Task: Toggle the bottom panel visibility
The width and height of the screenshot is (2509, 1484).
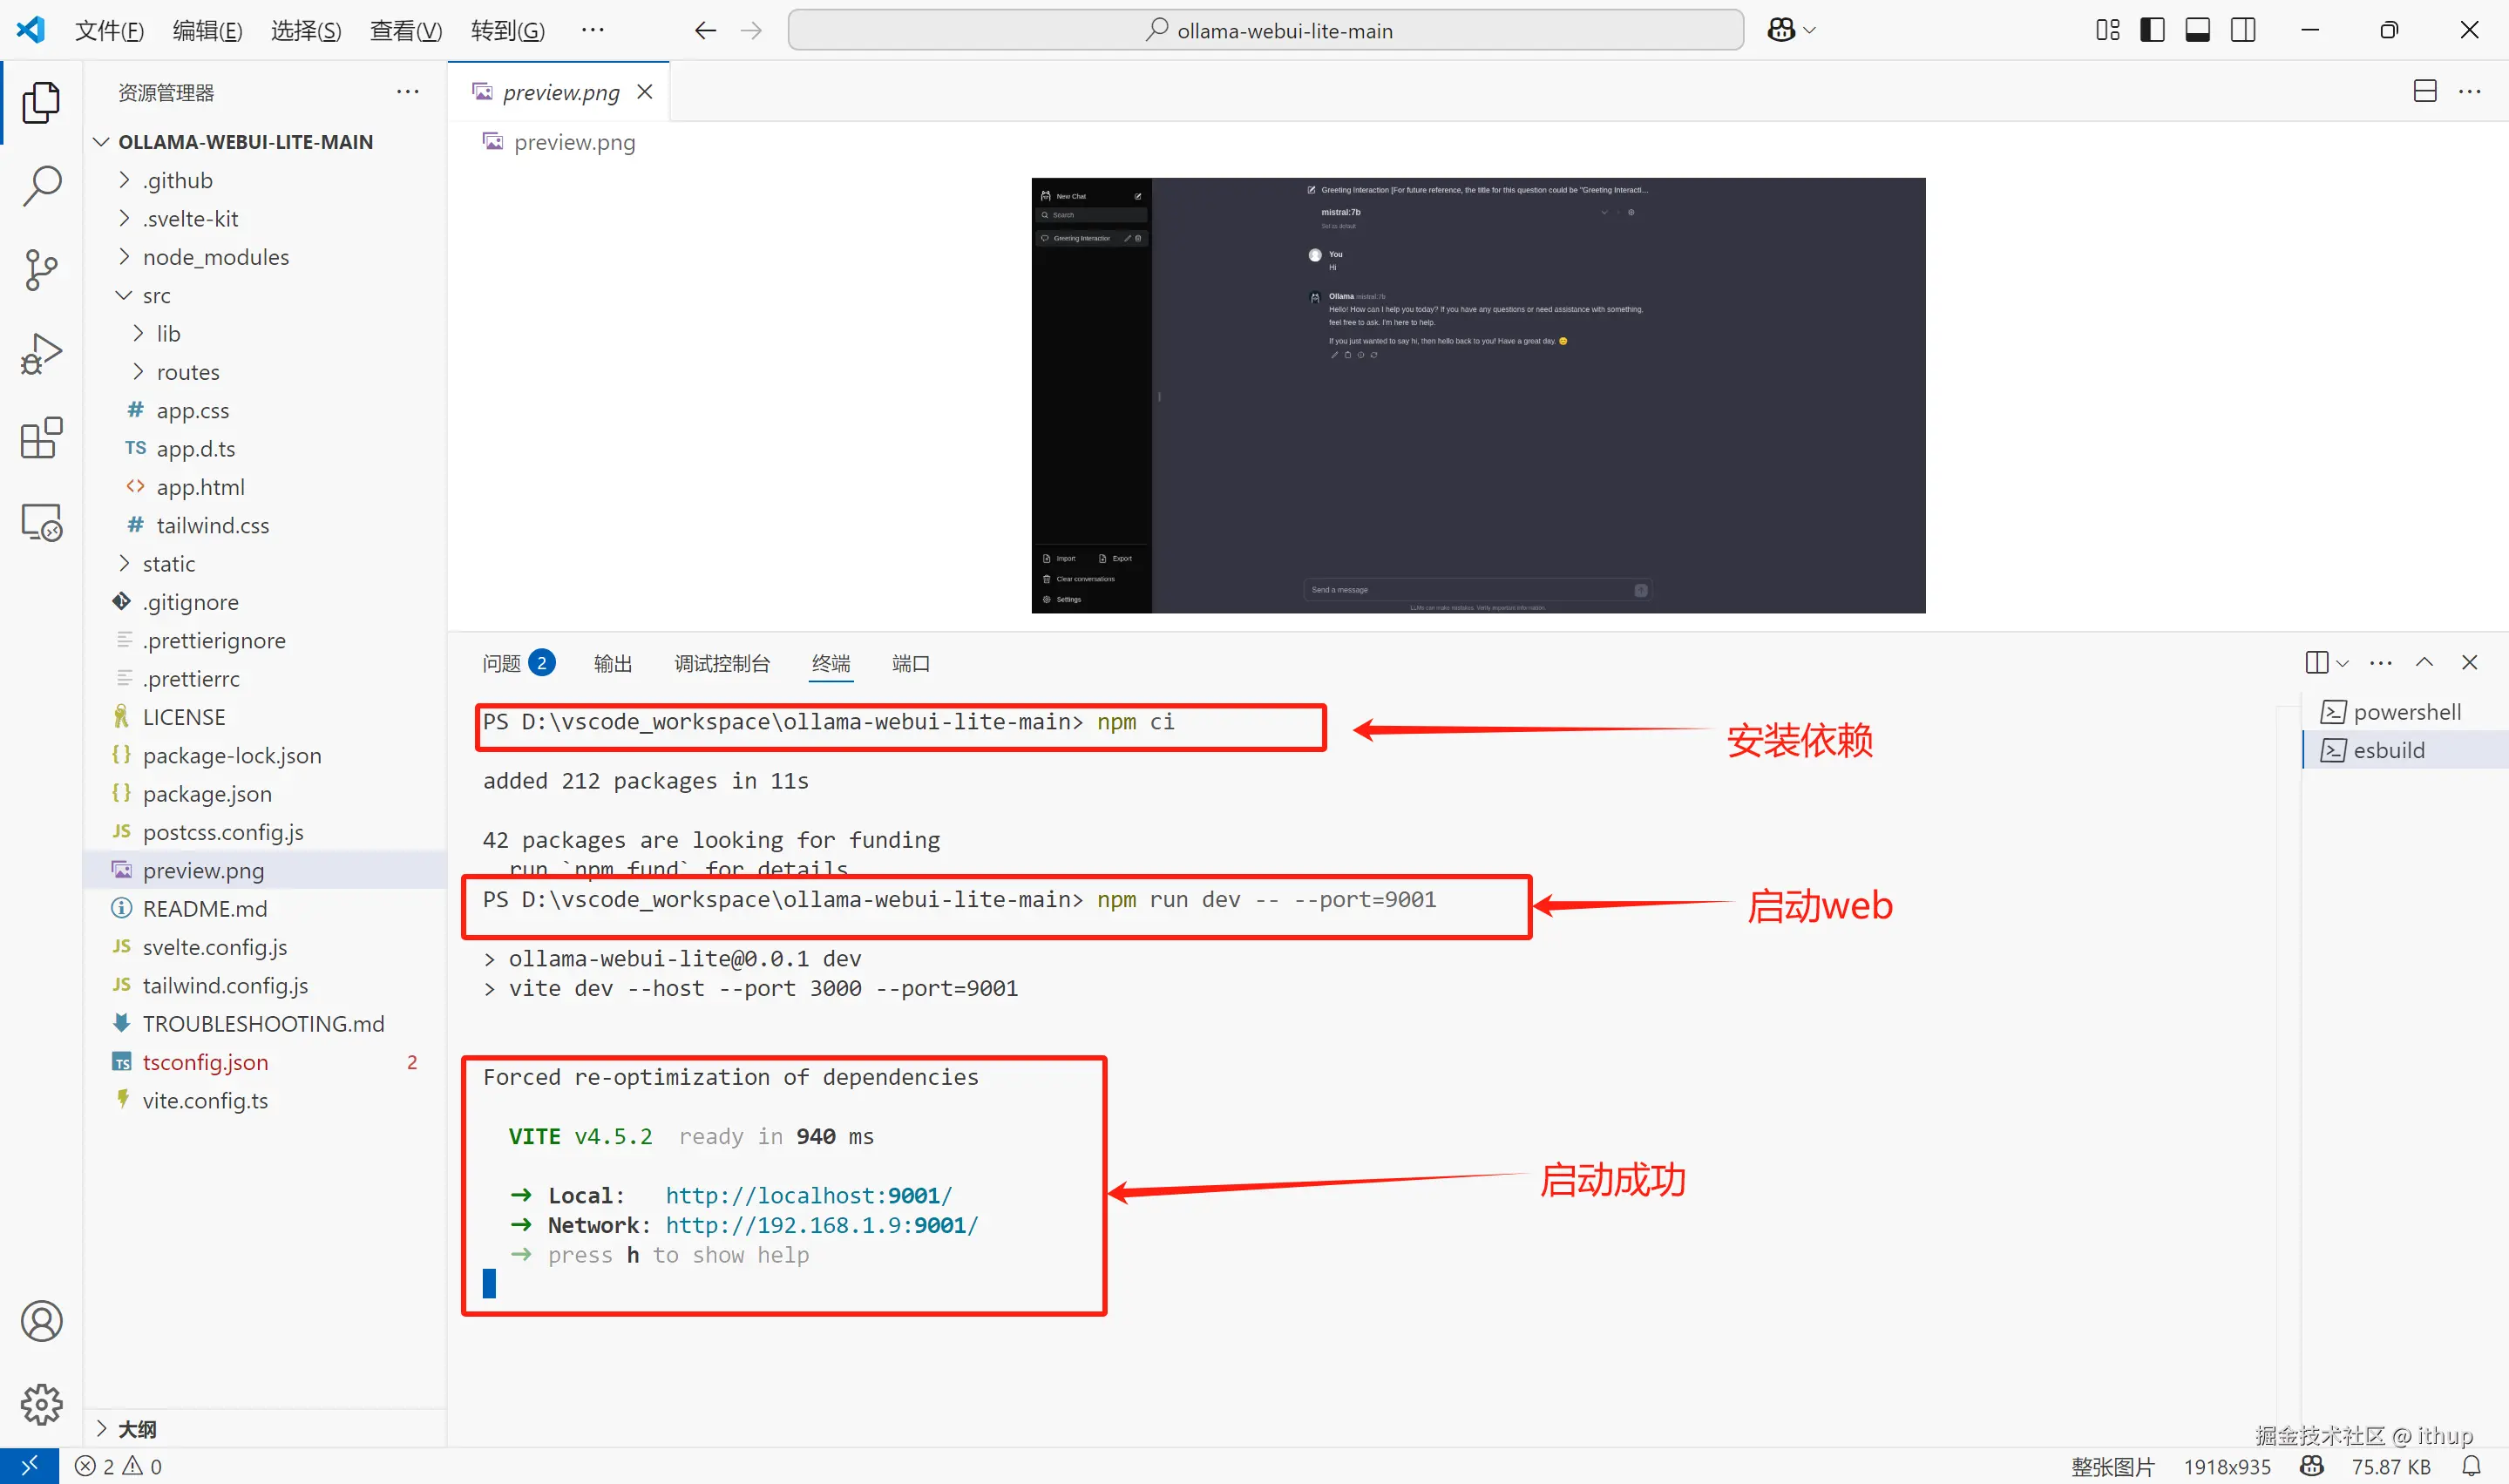Action: pos(2197,30)
